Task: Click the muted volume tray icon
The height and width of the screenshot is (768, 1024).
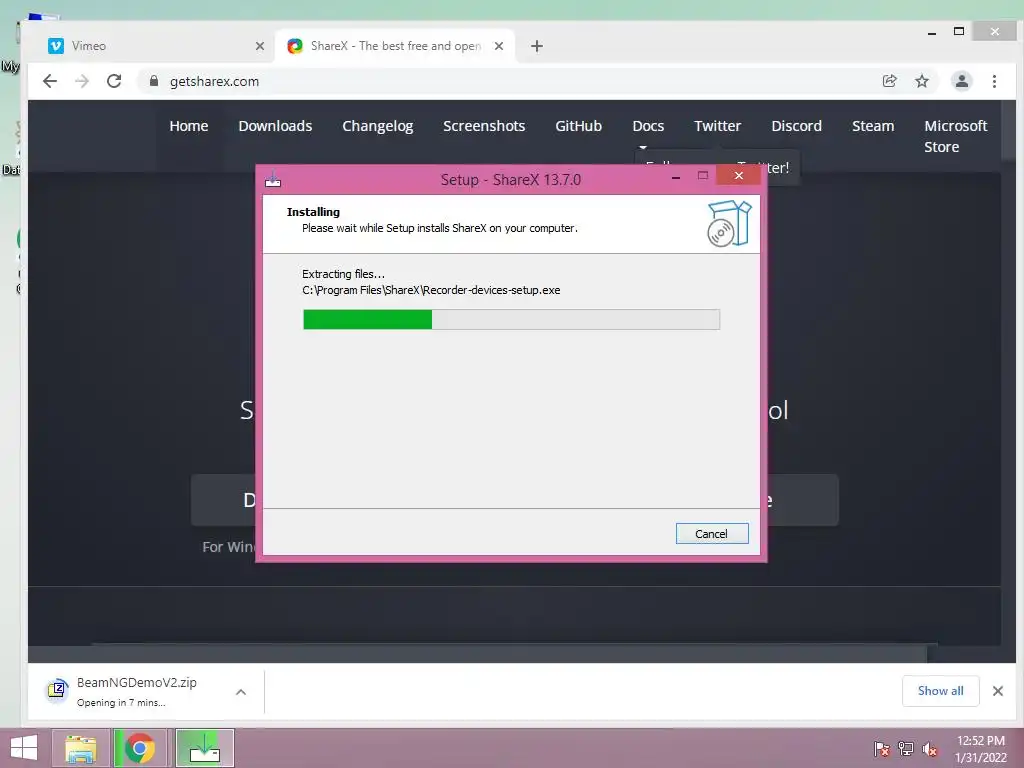Action: click(x=930, y=749)
